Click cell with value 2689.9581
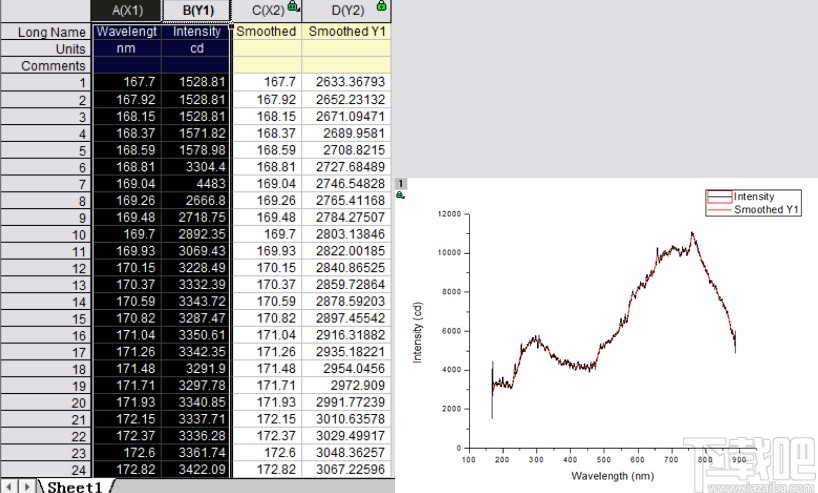The image size is (818, 493). pyautogui.click(x=346, y=133)
